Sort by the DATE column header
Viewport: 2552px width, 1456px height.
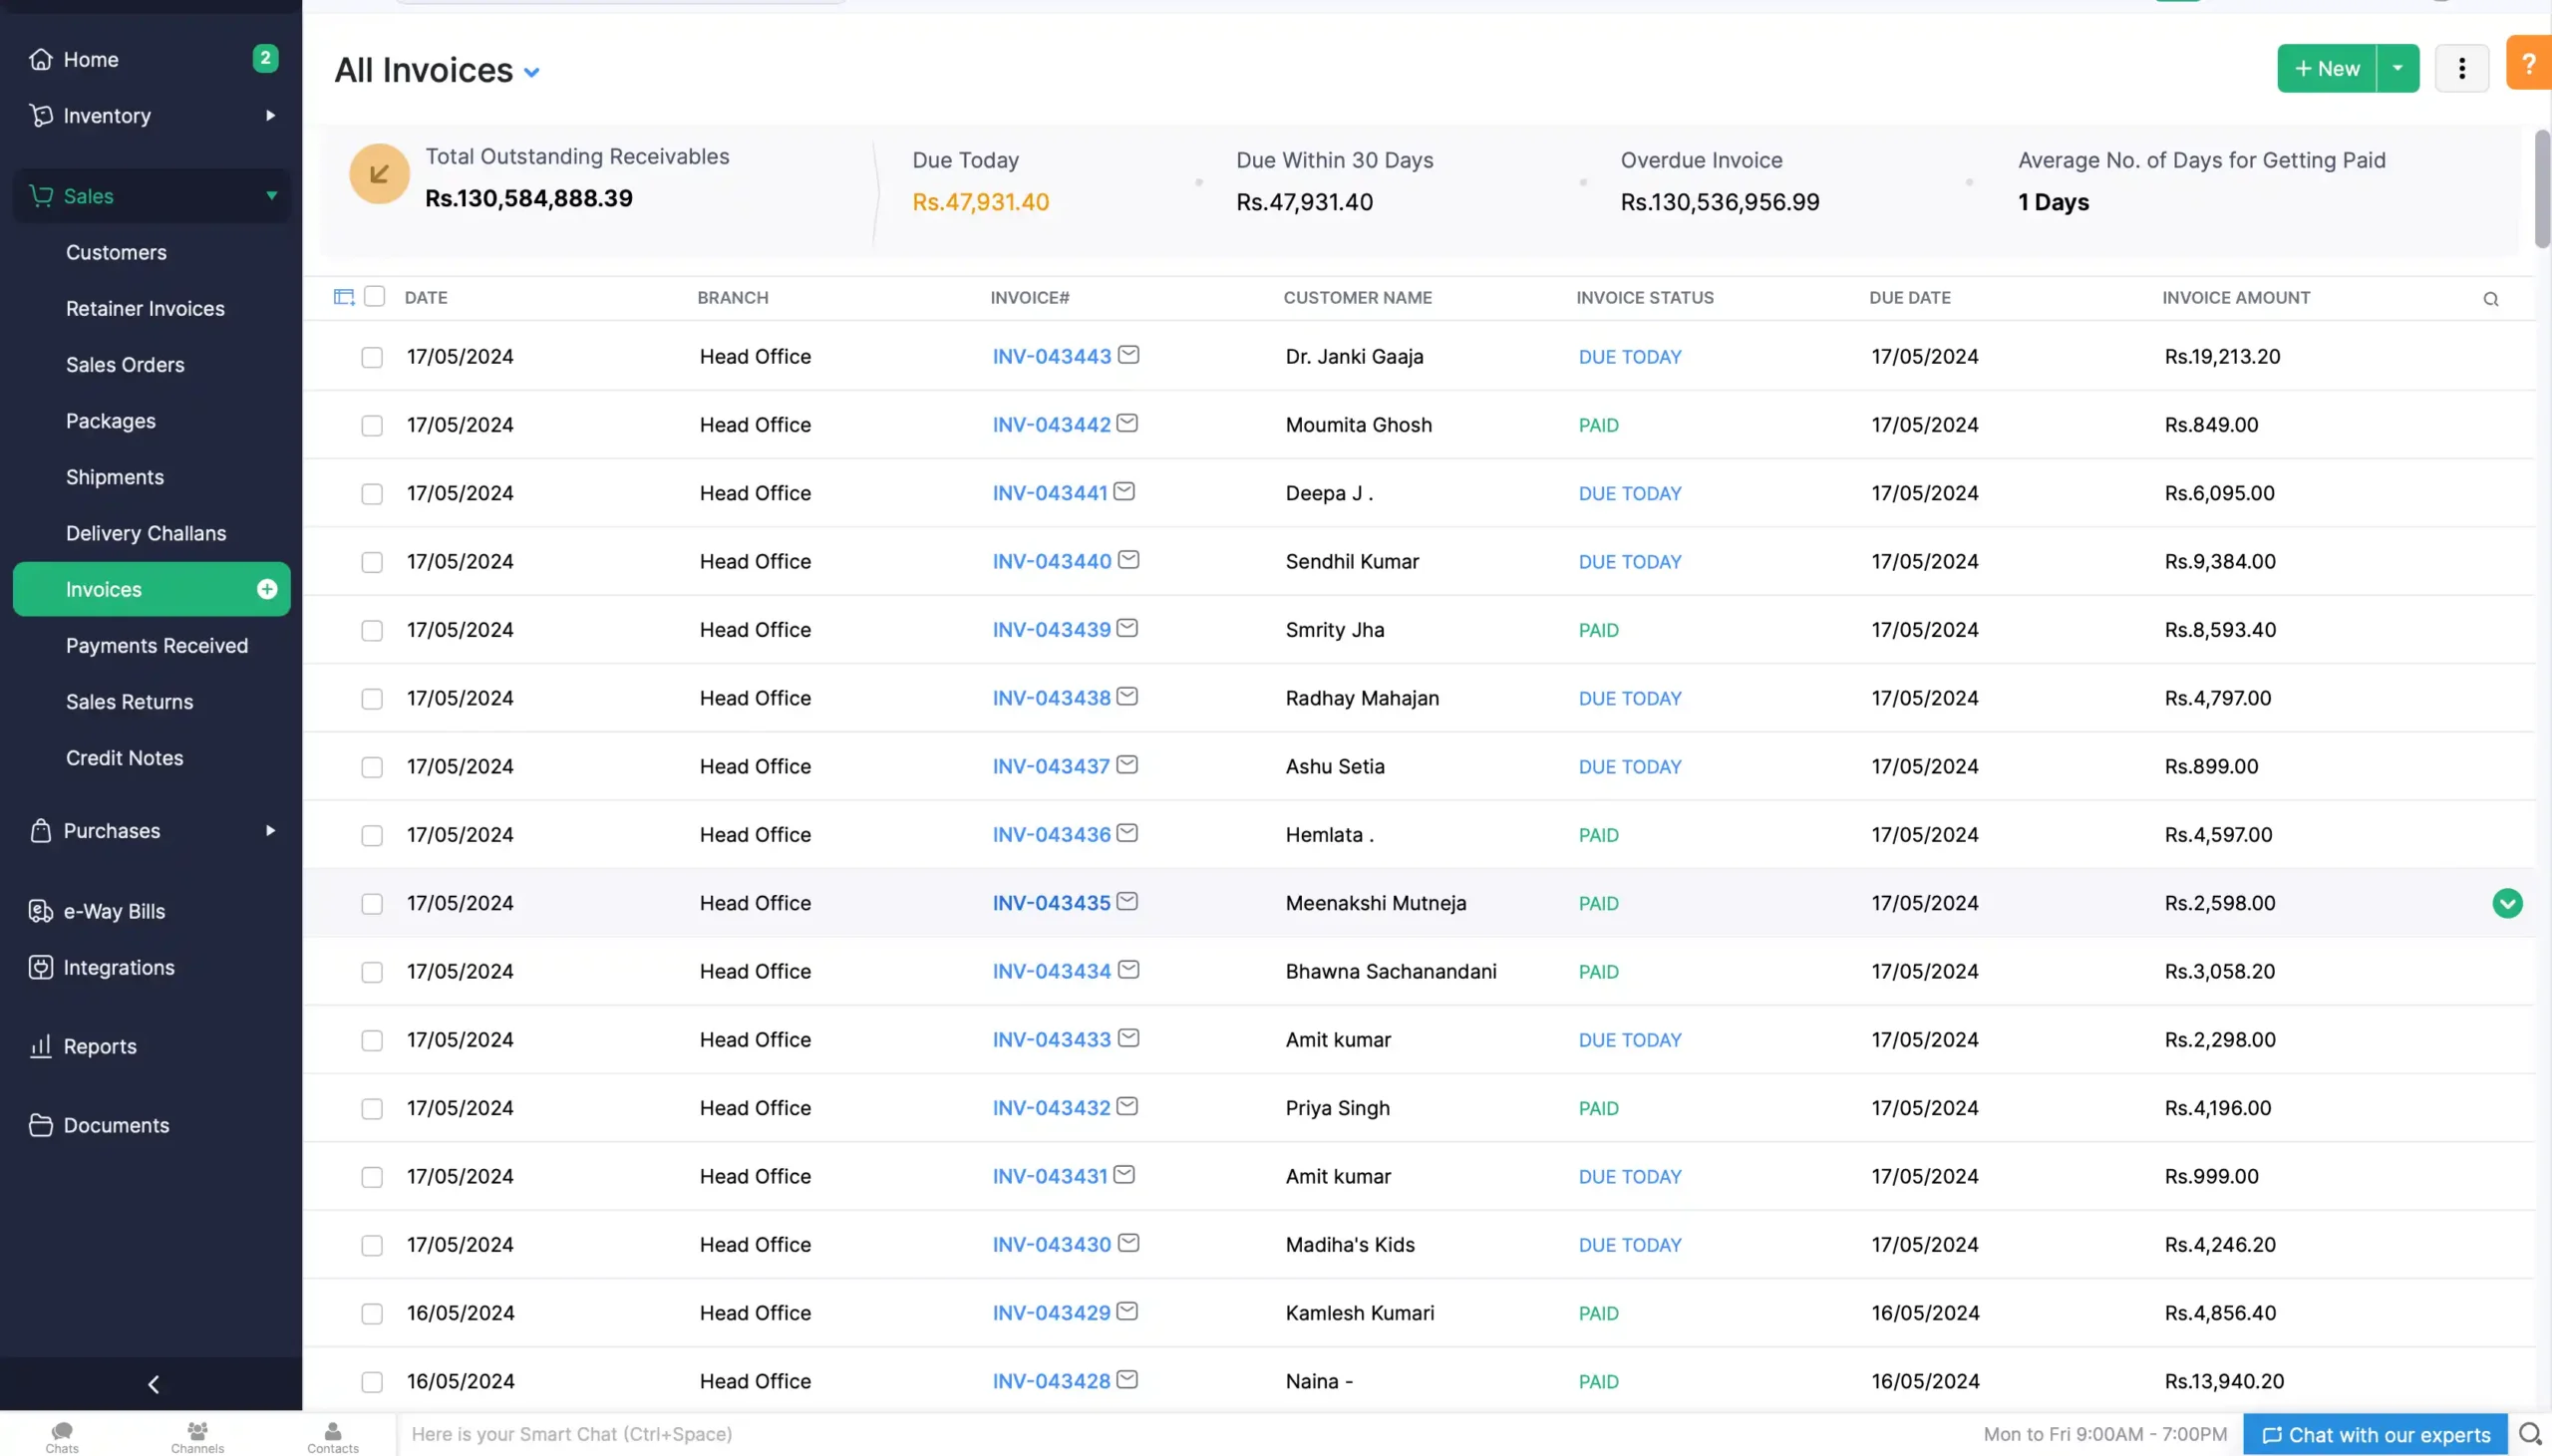[426, 297]
